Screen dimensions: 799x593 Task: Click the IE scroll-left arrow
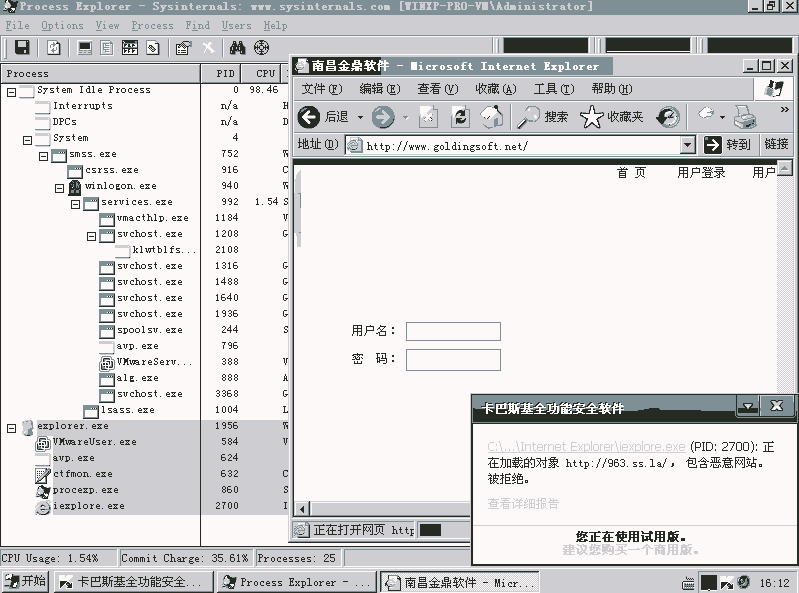pyautogui.click(x=302, y=508)
